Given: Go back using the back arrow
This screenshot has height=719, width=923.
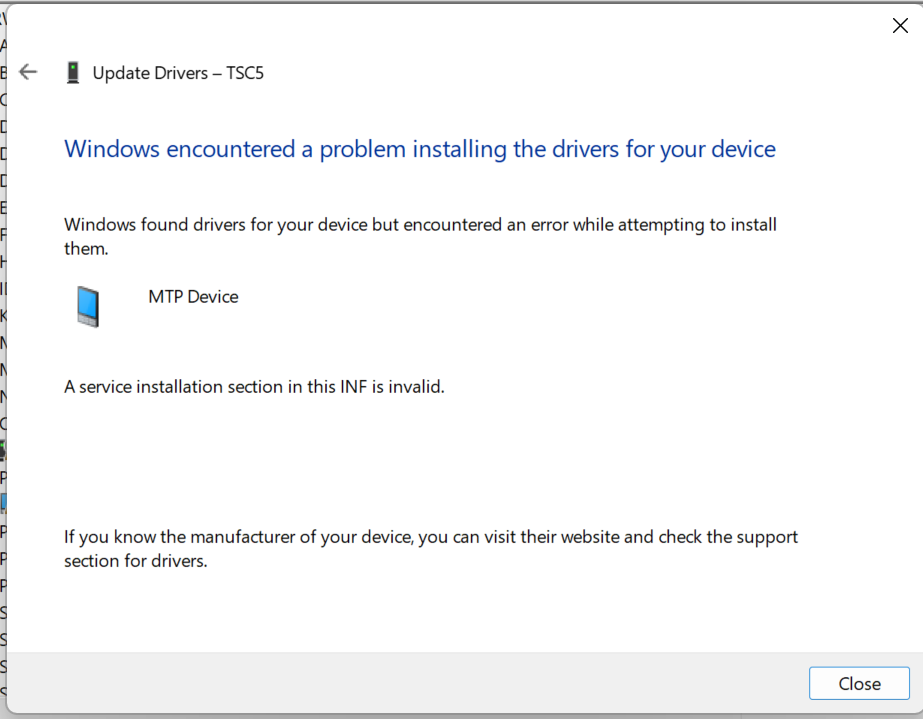Looking at the screenshot, I should coord(28,72).
